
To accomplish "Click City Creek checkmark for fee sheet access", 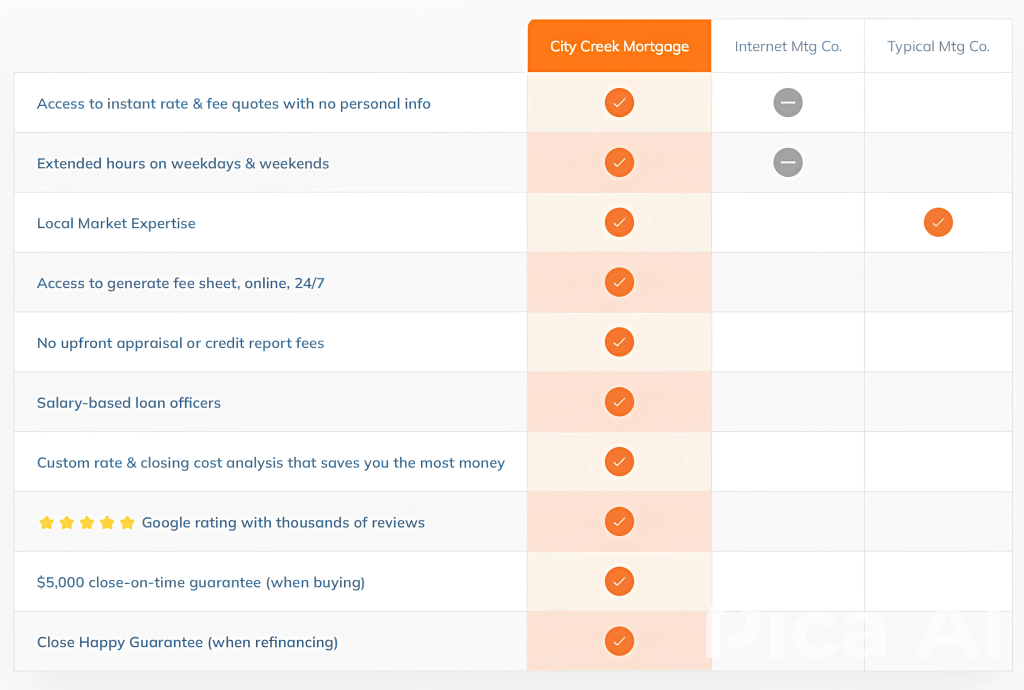I will pyautogui.click(x=619, y=283).
